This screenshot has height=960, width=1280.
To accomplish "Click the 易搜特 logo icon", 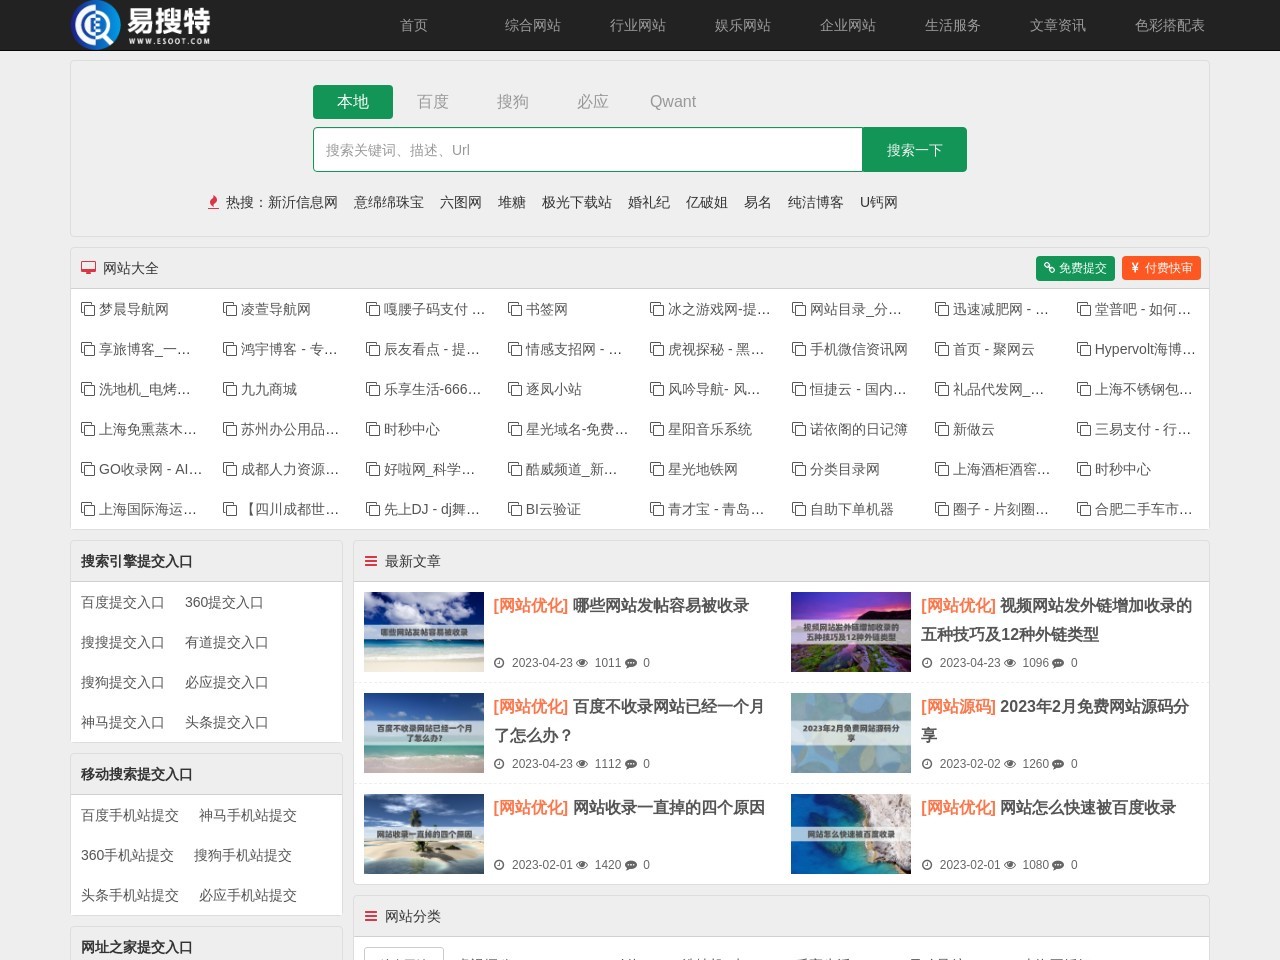I will (x=96, y=25).
